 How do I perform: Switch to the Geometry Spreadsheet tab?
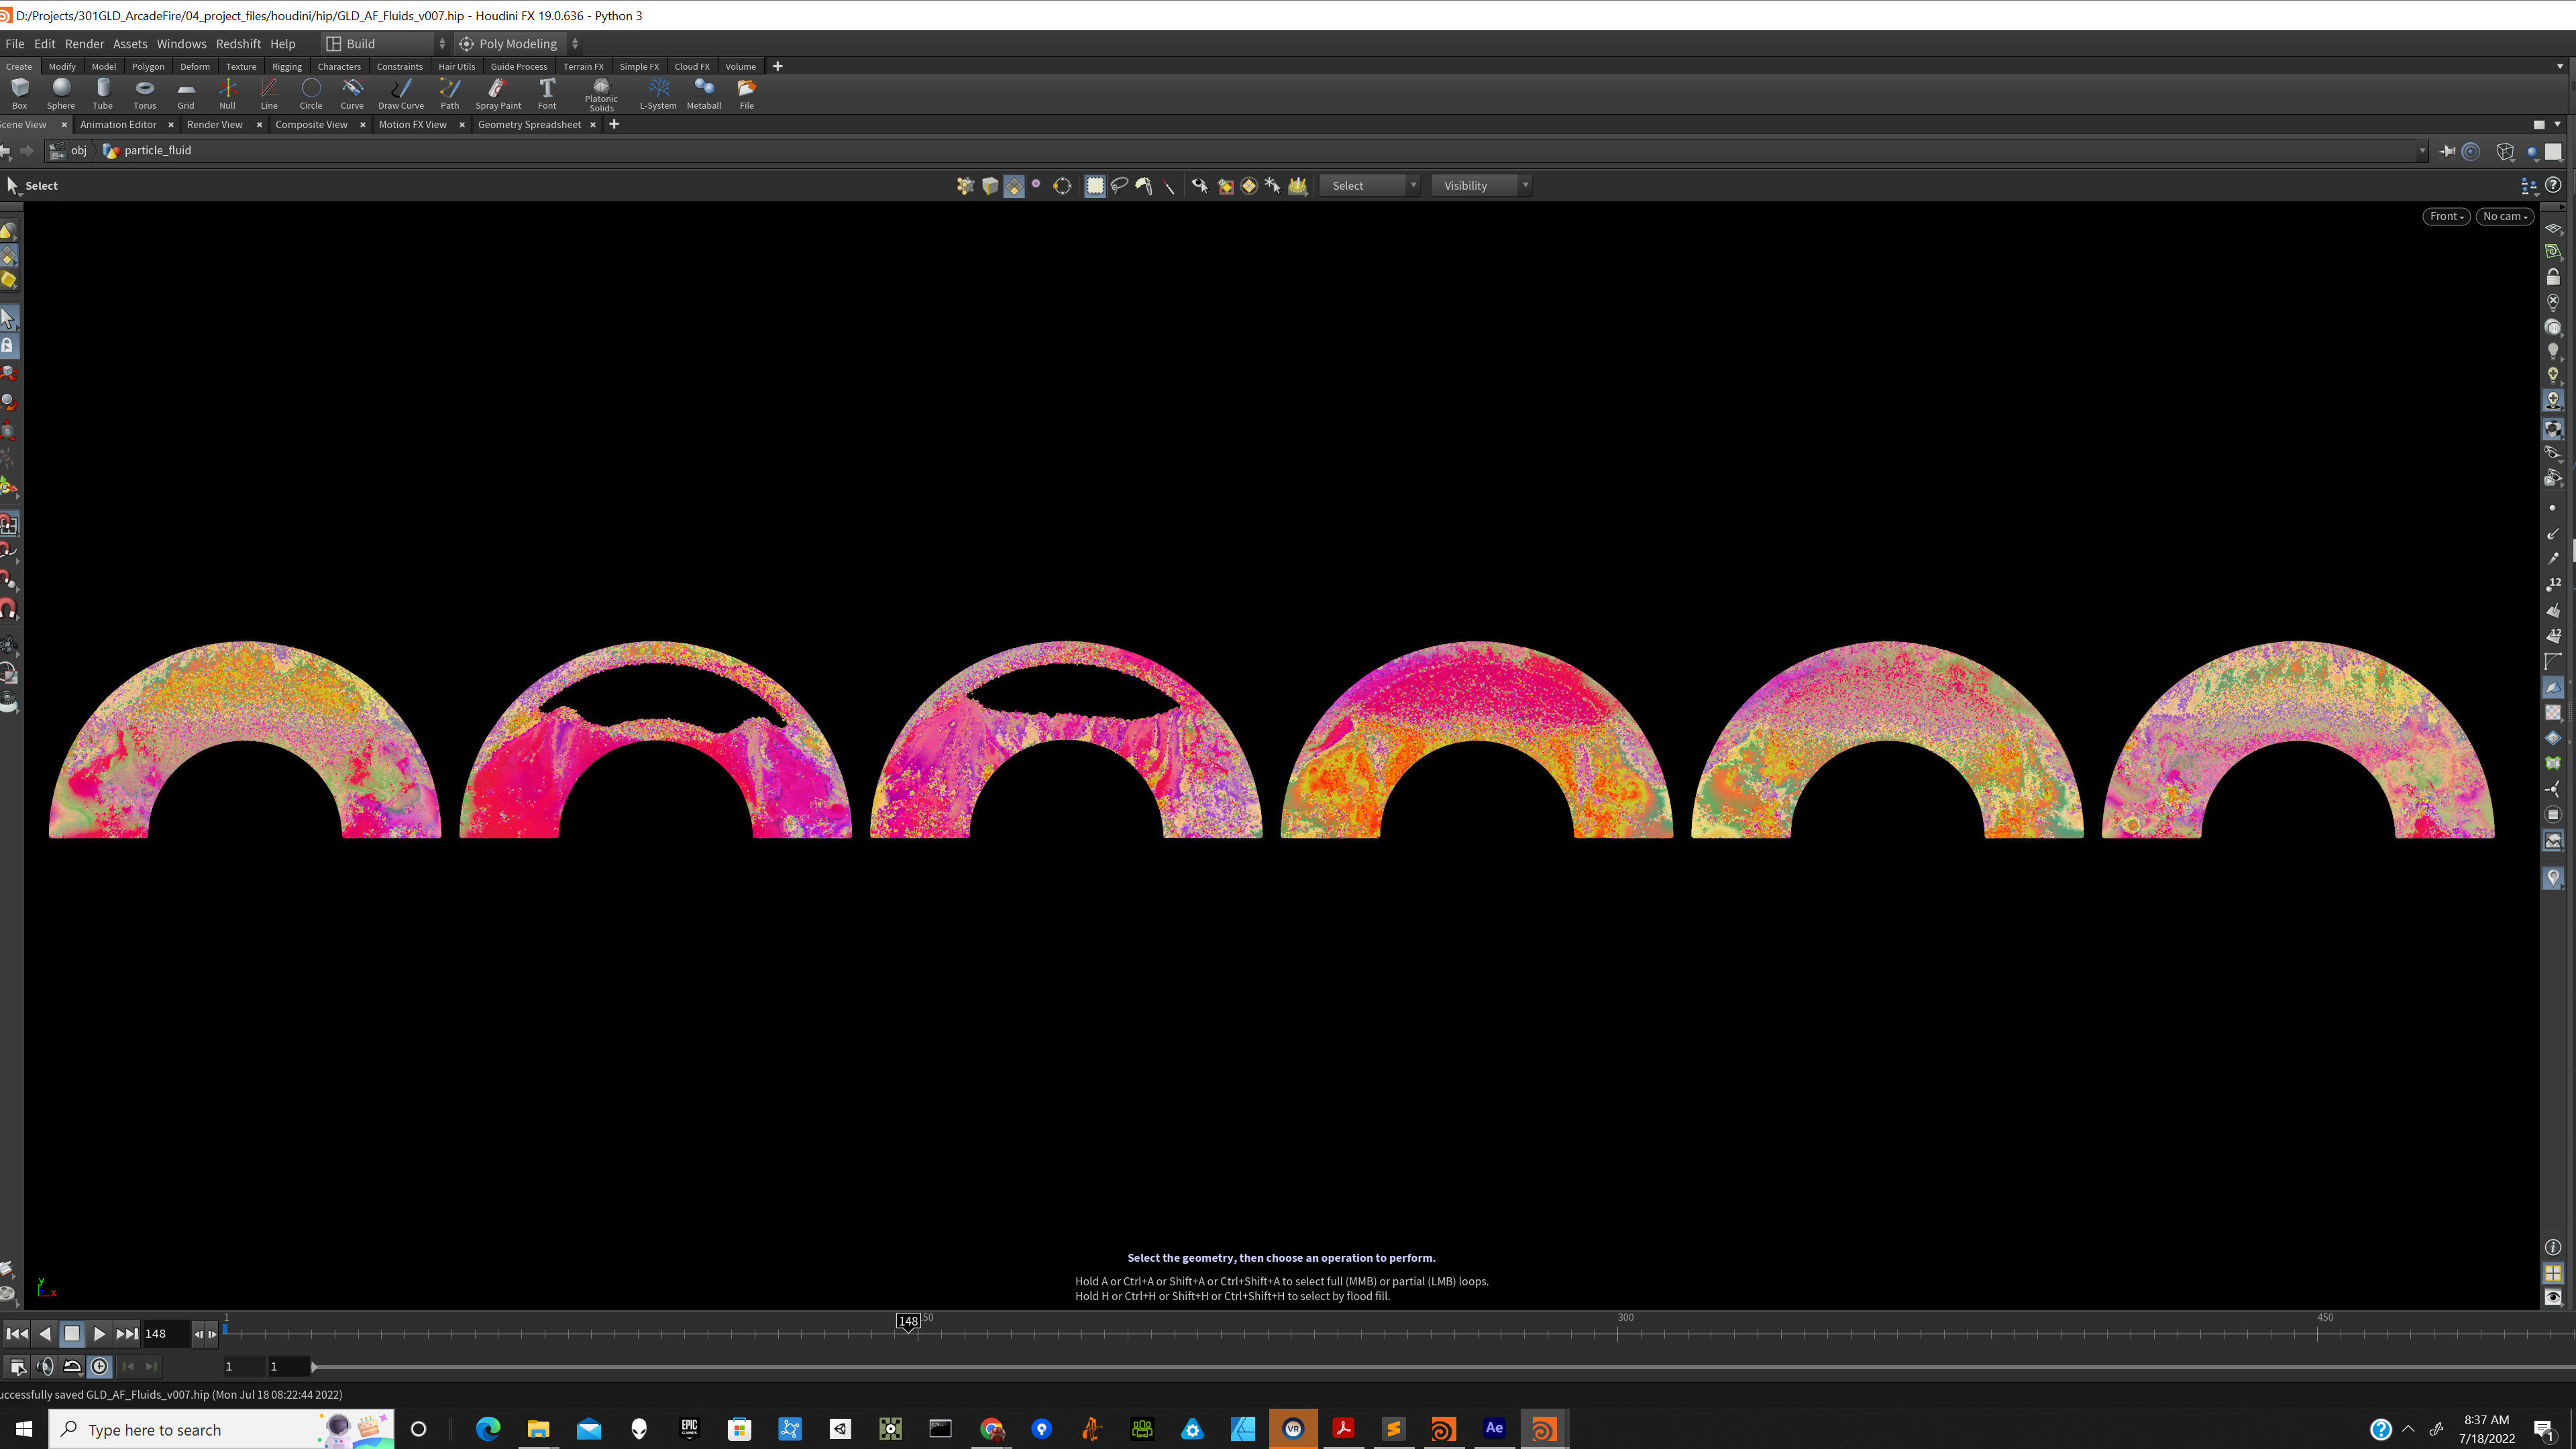click(x=529, y=124)
